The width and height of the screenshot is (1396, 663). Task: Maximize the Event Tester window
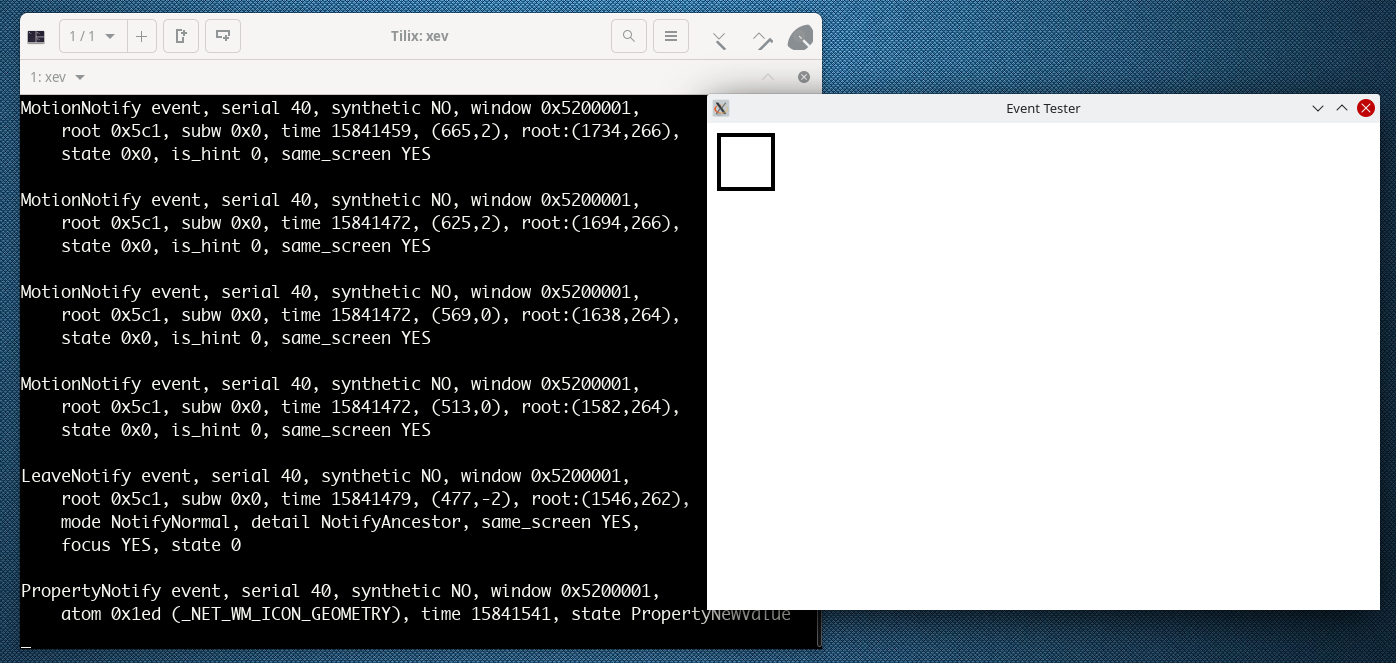[x=1342, y=108]
